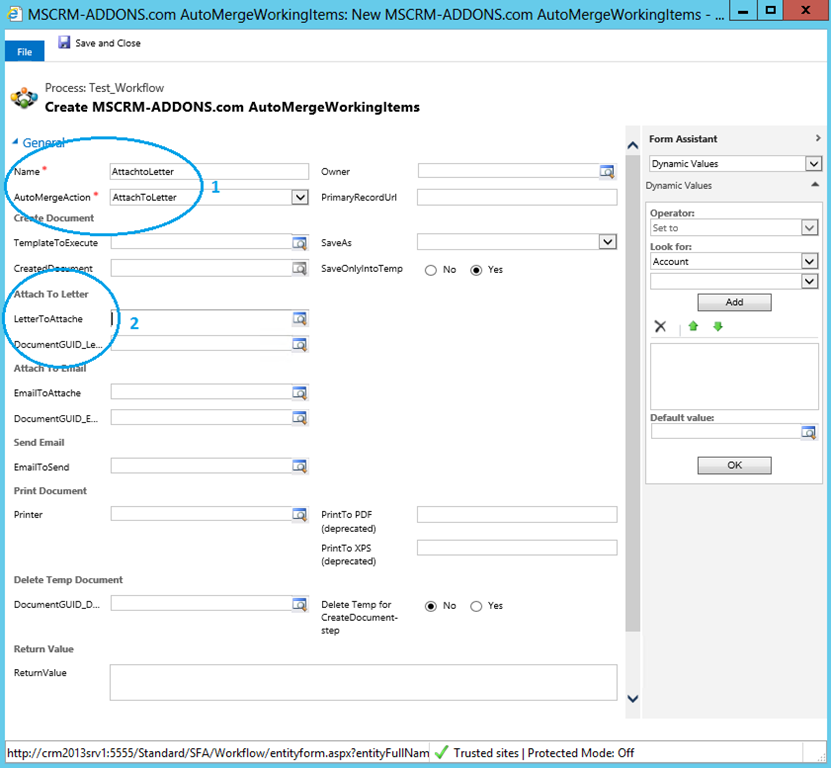Open lookup for Printer field
Viewport: 831px width, 768px height.
click(299, 514)
